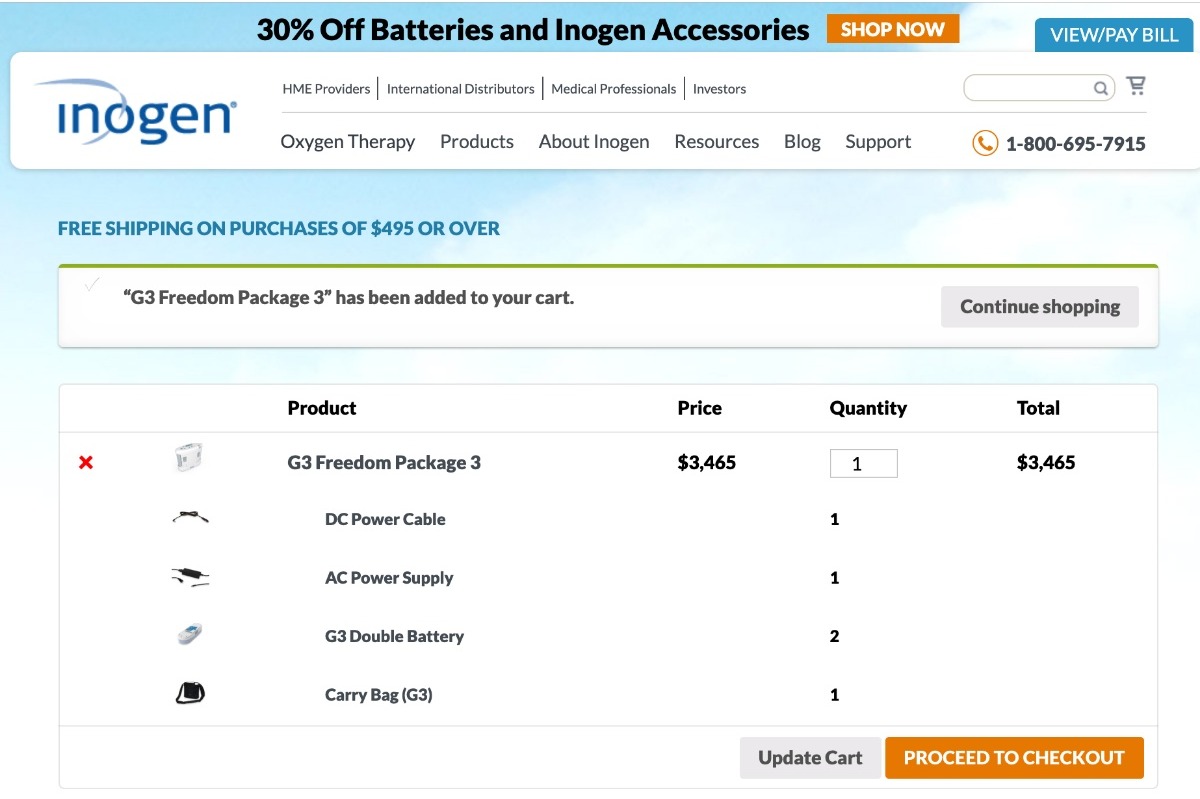
Task: Click the 30% Off Batteries banner text
Action: (x=533, y=30)
